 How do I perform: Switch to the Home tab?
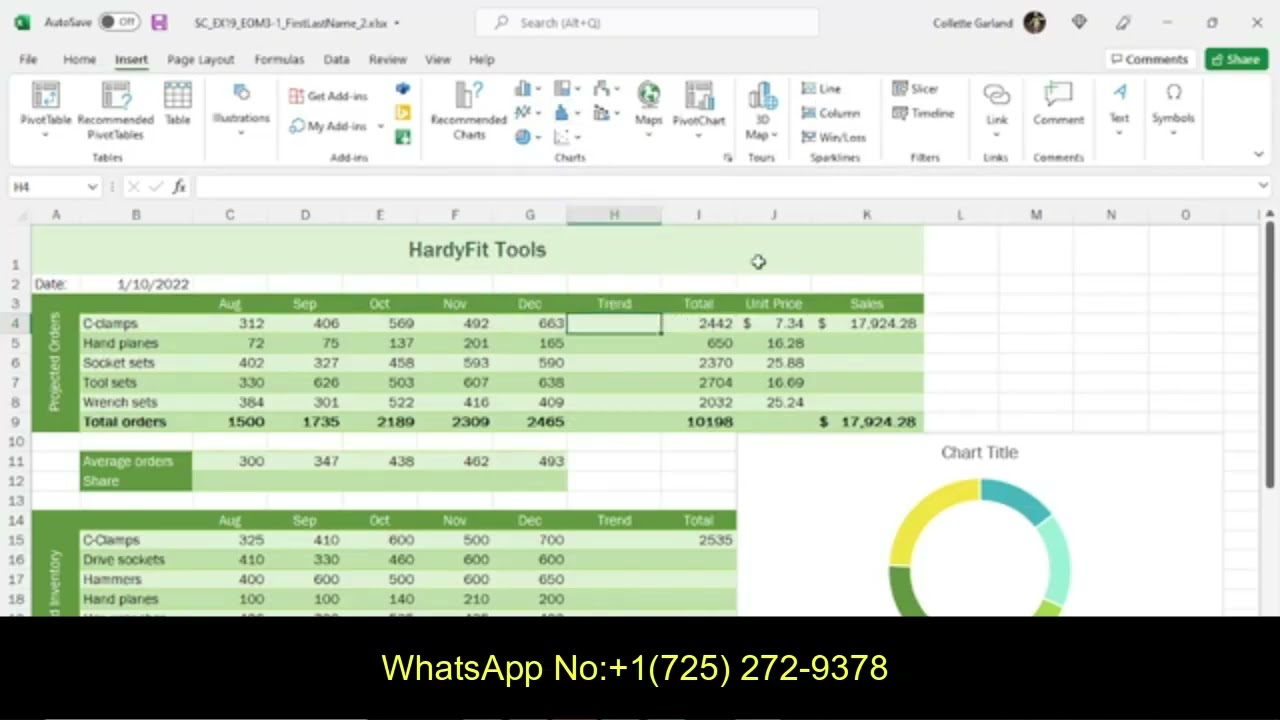coord(80,60)
